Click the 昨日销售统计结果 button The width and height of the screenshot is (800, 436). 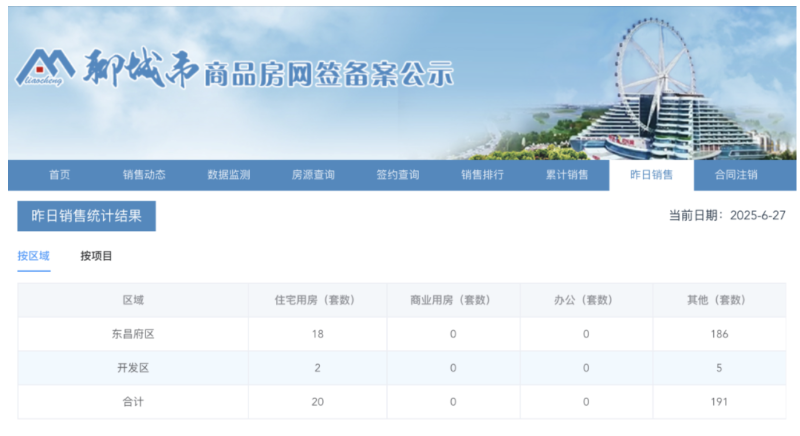tap(87, 216)
